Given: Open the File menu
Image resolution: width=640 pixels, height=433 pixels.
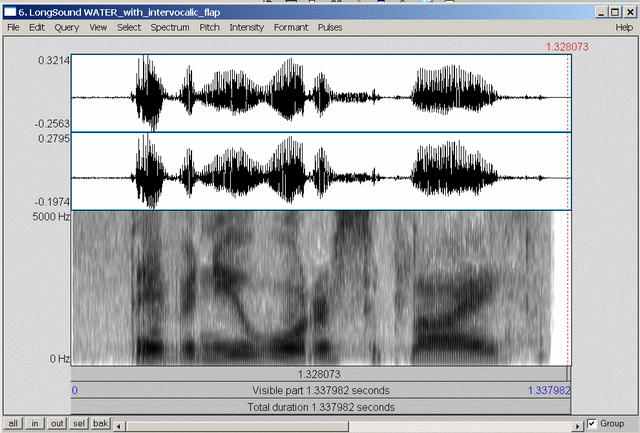Looking at the screenshot, I should tap(14, 27).
